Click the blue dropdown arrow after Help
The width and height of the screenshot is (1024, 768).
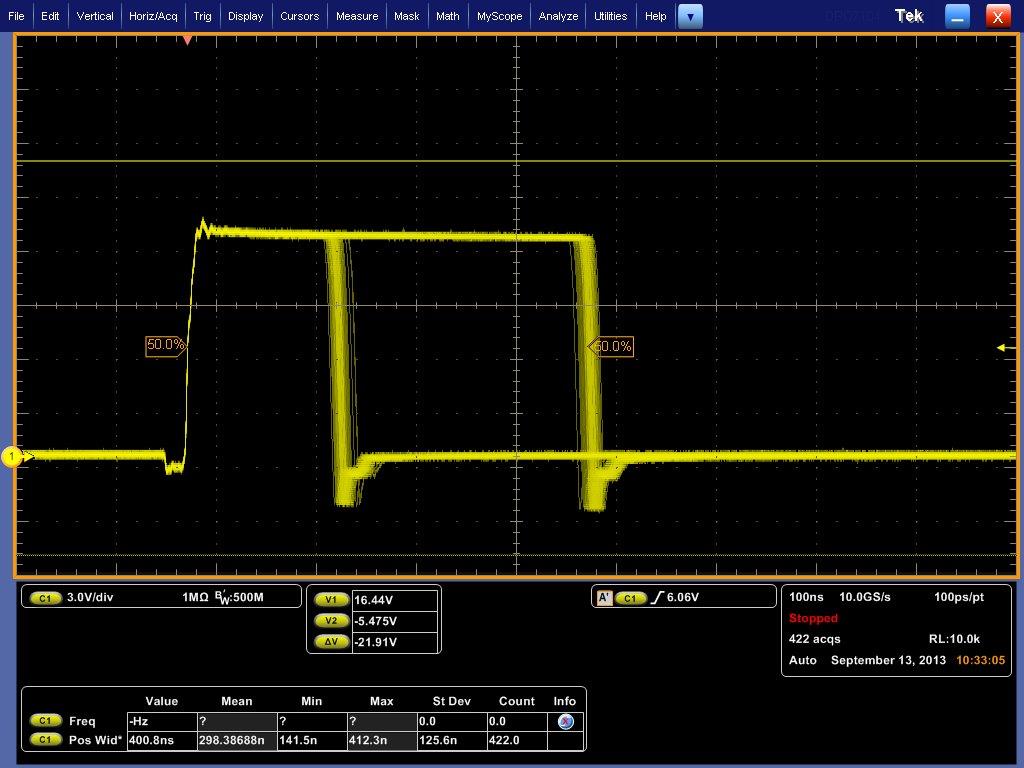[x=690, y=17]
